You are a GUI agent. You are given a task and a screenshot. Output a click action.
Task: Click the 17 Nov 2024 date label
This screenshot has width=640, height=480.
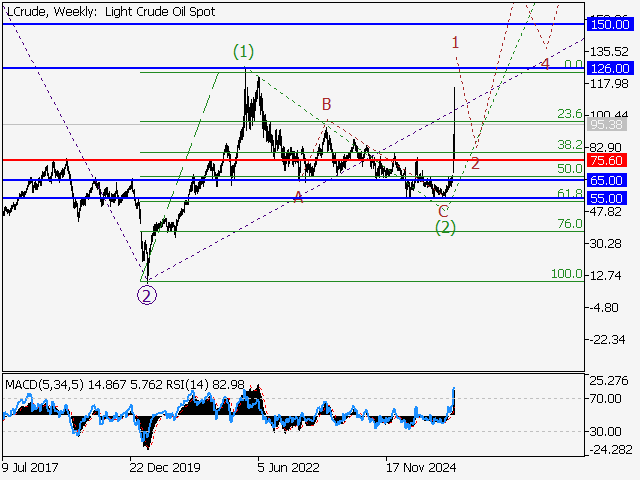point(422,466)
